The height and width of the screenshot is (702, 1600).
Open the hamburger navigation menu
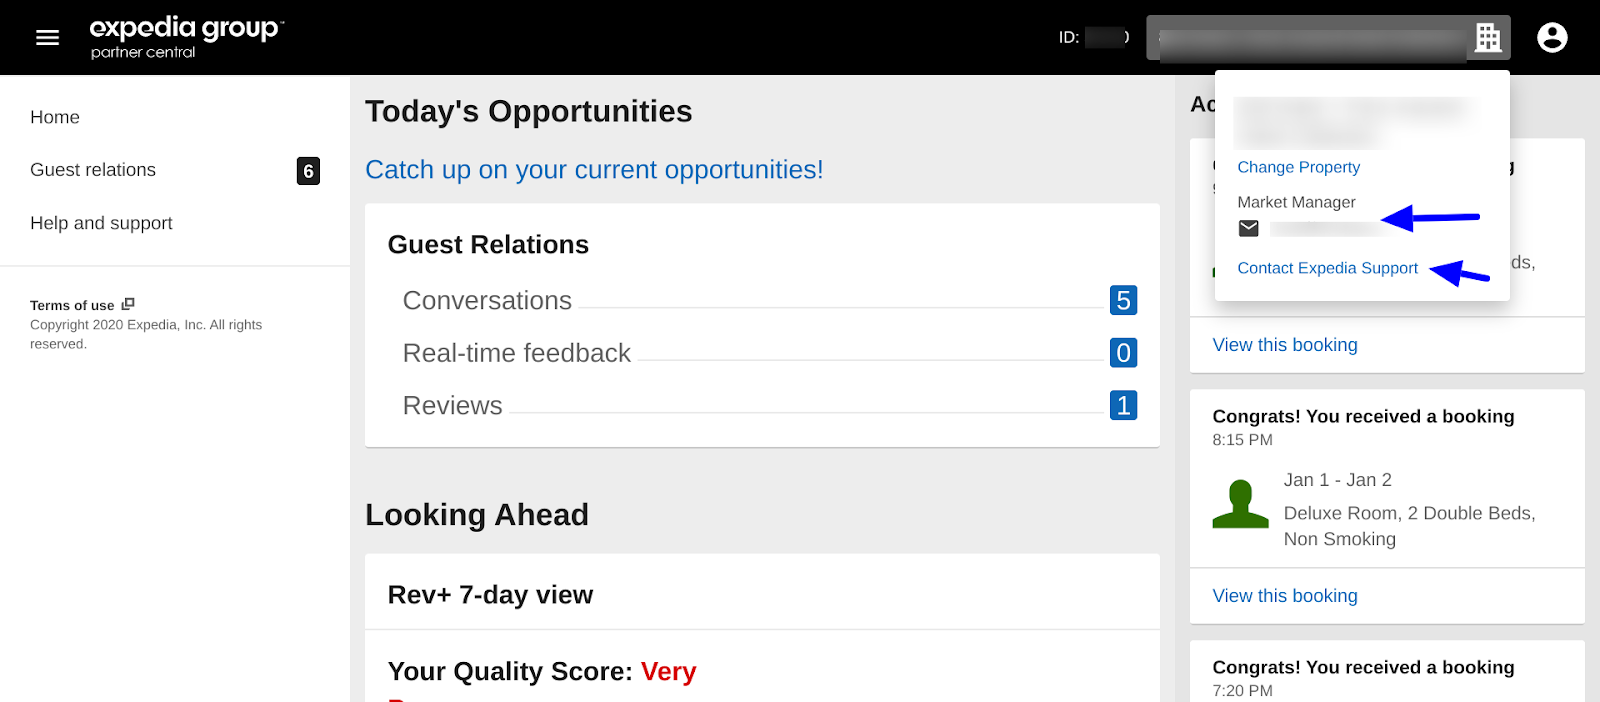tap(46, 37)
